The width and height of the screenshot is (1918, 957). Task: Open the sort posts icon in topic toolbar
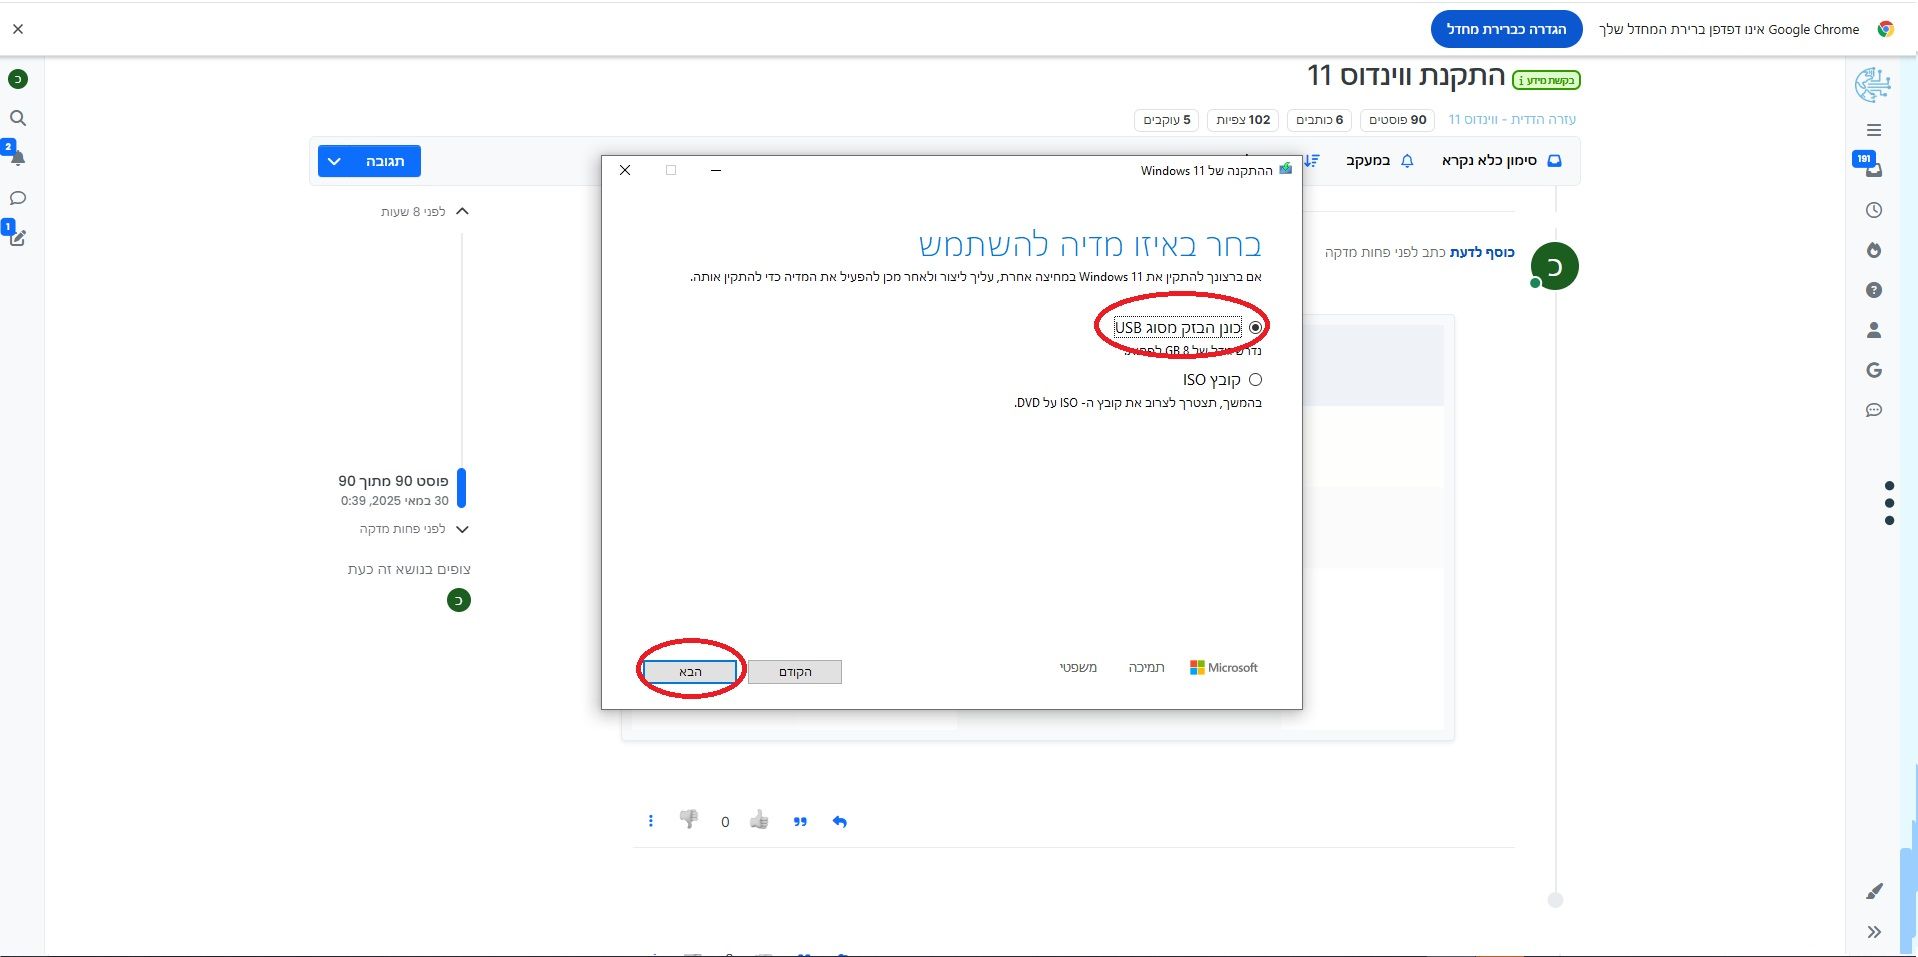click(1311, 160)
